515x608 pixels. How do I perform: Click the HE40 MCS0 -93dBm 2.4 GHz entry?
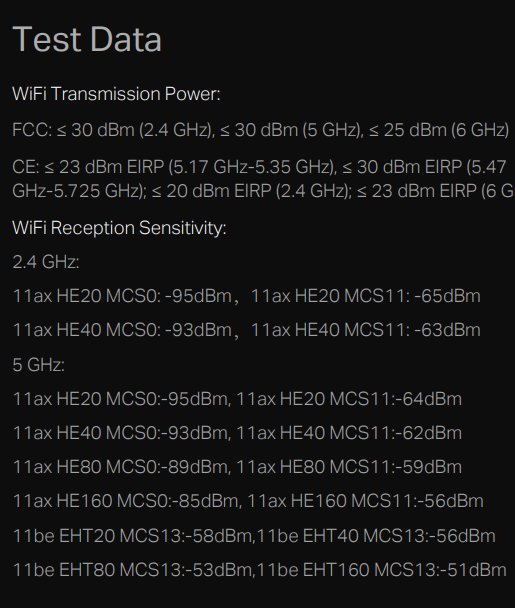coord(123,330)
